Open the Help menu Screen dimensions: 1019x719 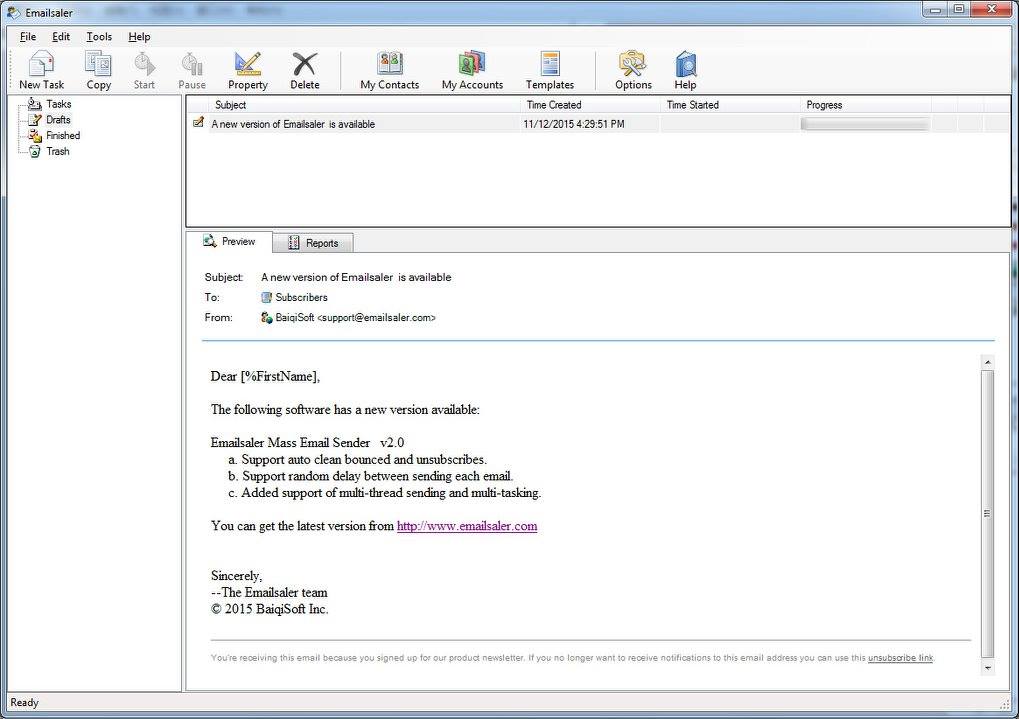click(139, 36)
